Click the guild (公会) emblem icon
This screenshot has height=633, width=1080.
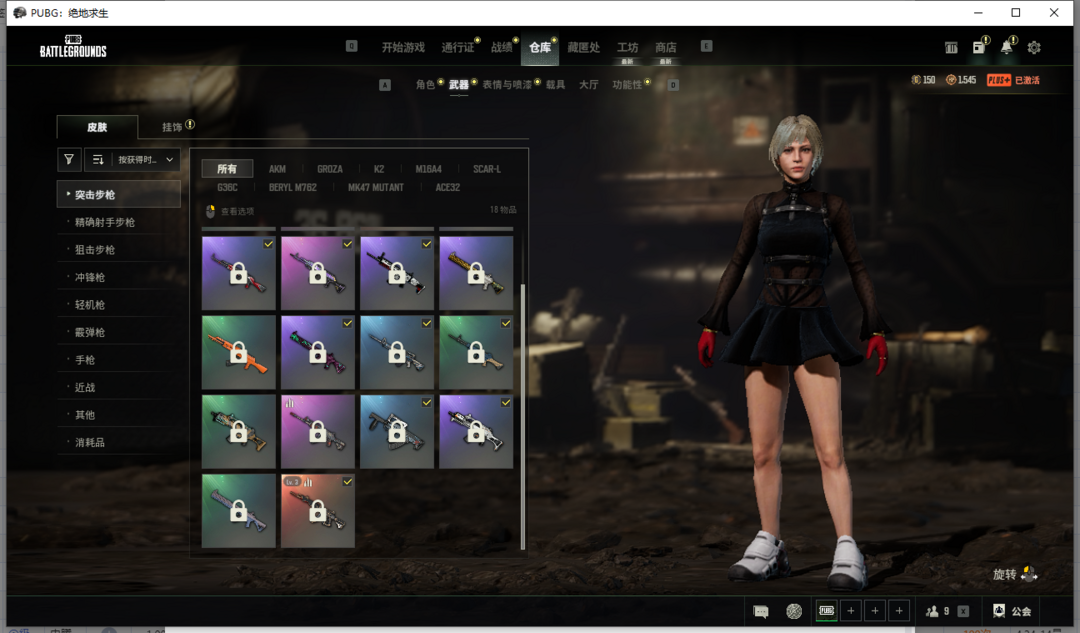click(999, 611)
